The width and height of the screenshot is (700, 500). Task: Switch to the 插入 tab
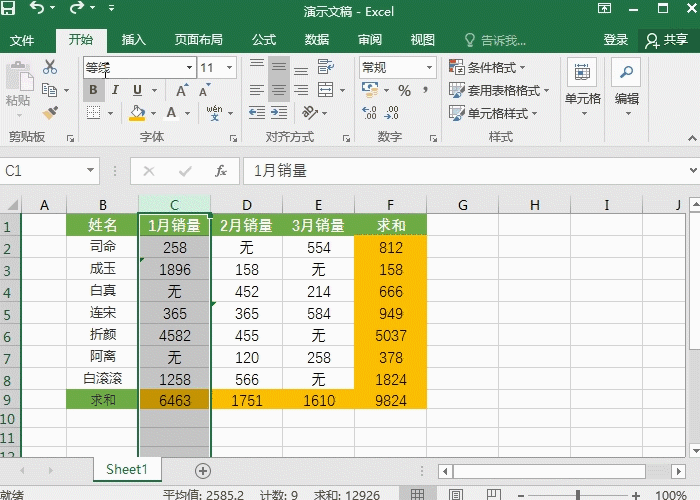133,40
